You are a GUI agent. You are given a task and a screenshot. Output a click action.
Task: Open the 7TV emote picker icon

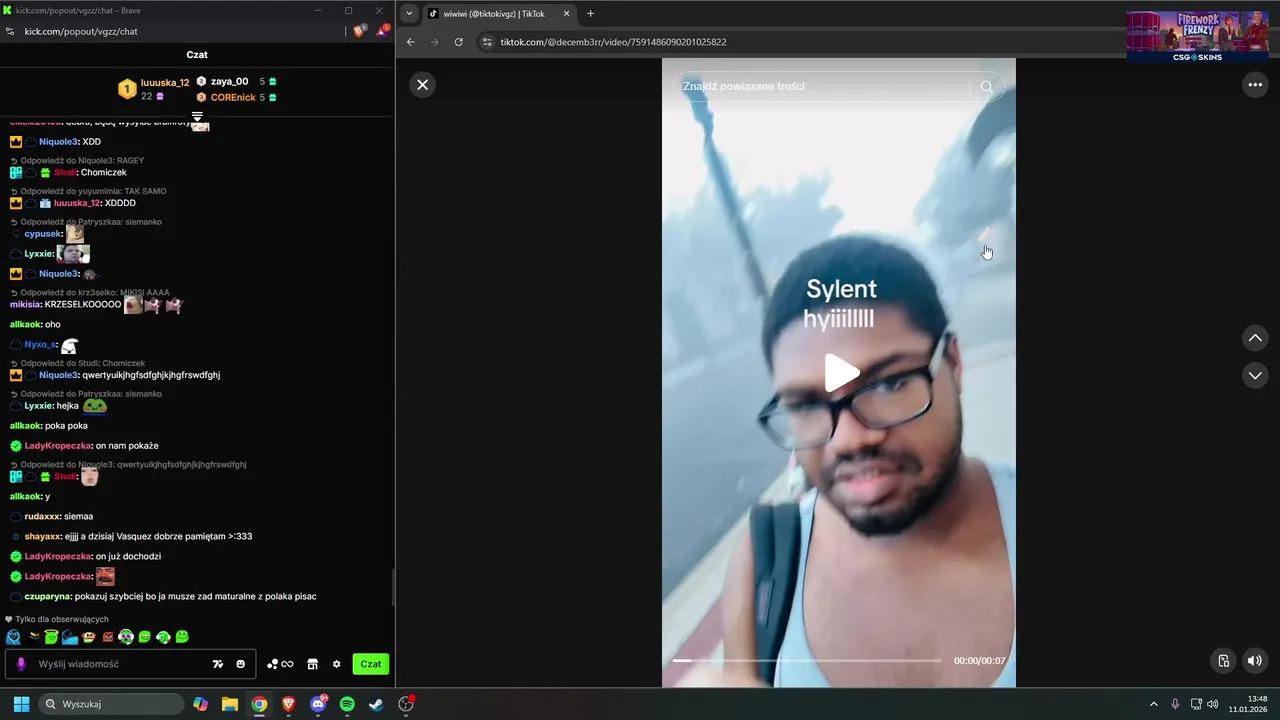(x=218, y=664)
